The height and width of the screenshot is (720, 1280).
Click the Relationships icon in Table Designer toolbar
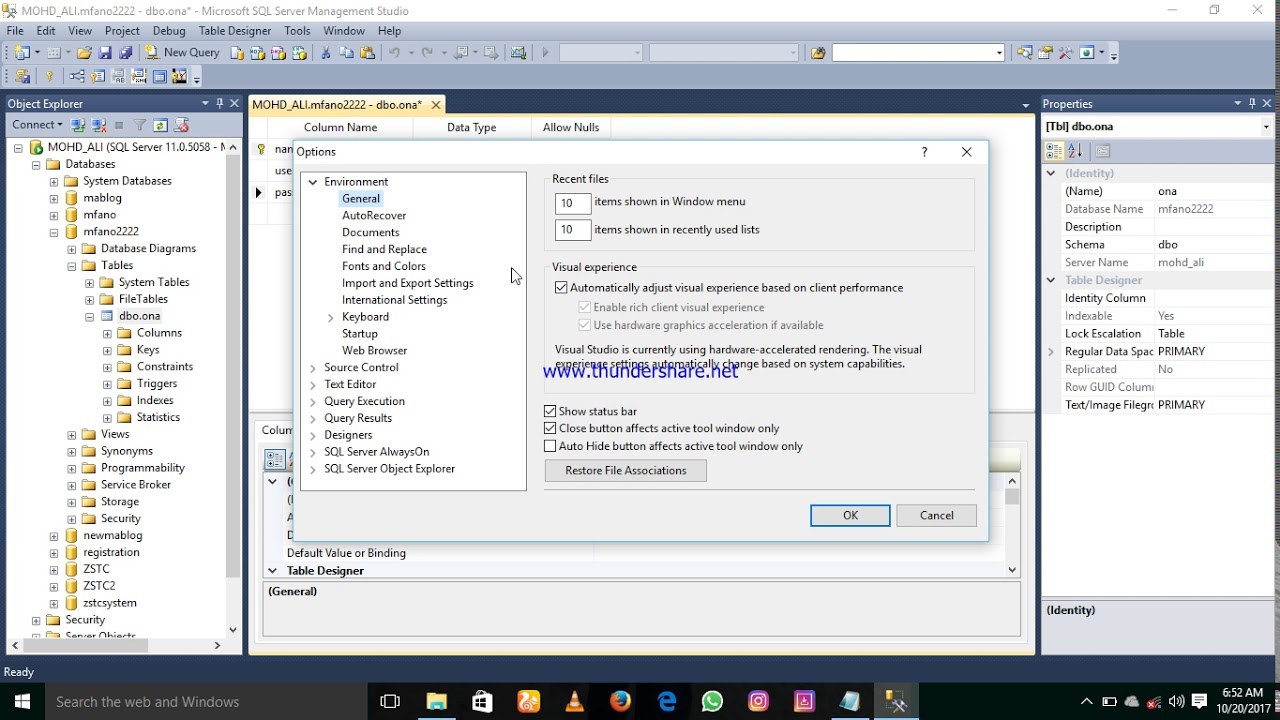77,76
